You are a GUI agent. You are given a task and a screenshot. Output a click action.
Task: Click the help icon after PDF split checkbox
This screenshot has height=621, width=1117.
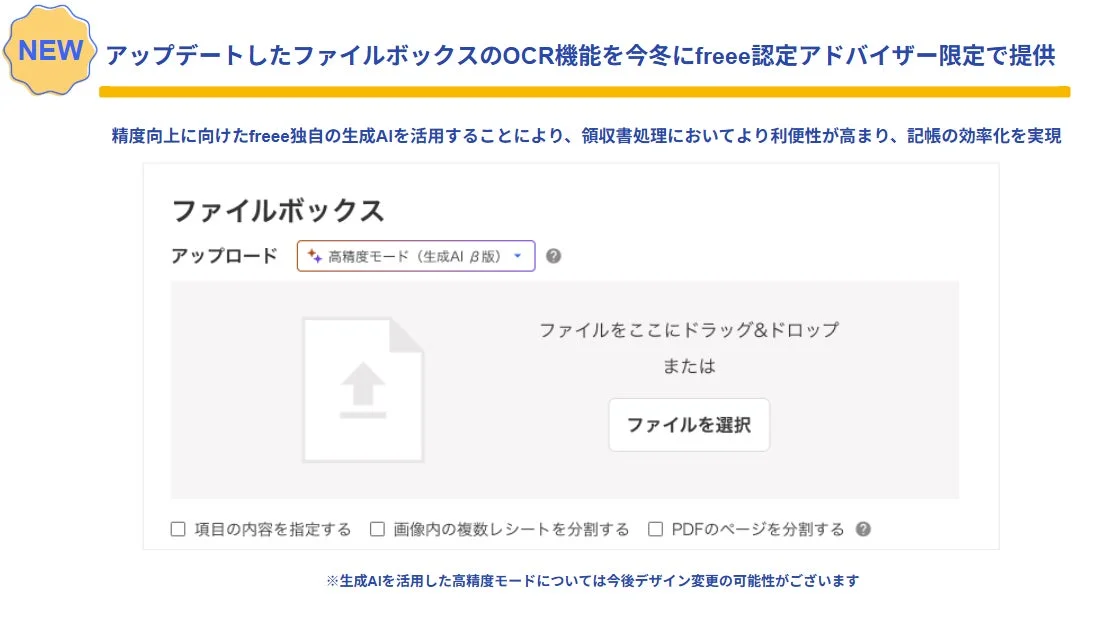(x=864, y=529)
